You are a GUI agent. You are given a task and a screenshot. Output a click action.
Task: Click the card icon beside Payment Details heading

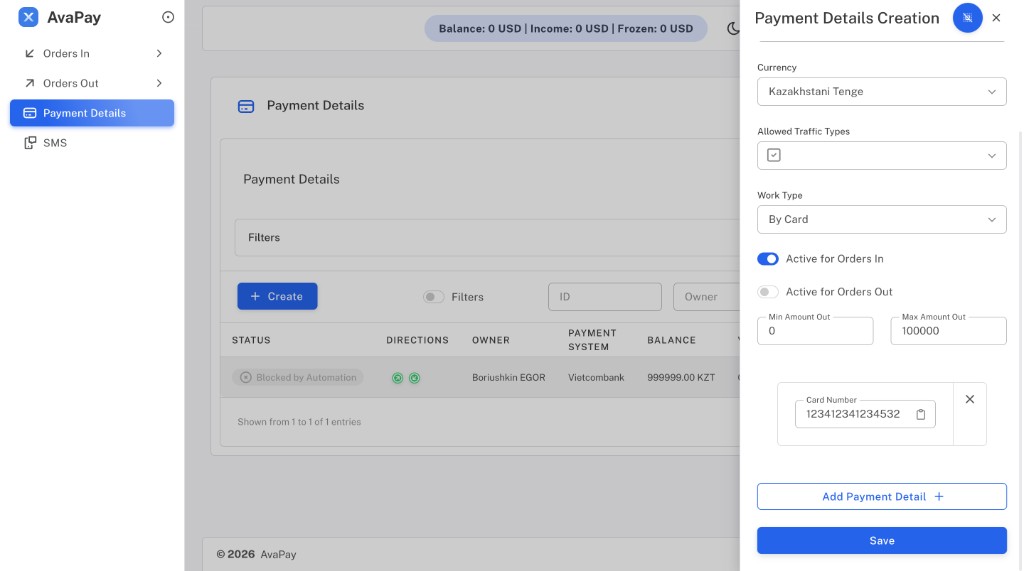tap(246, 106)
